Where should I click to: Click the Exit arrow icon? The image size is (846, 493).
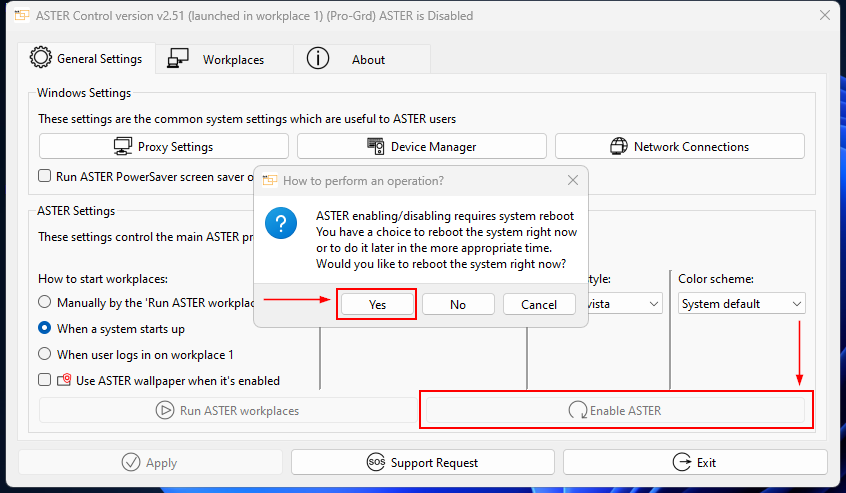681,462
